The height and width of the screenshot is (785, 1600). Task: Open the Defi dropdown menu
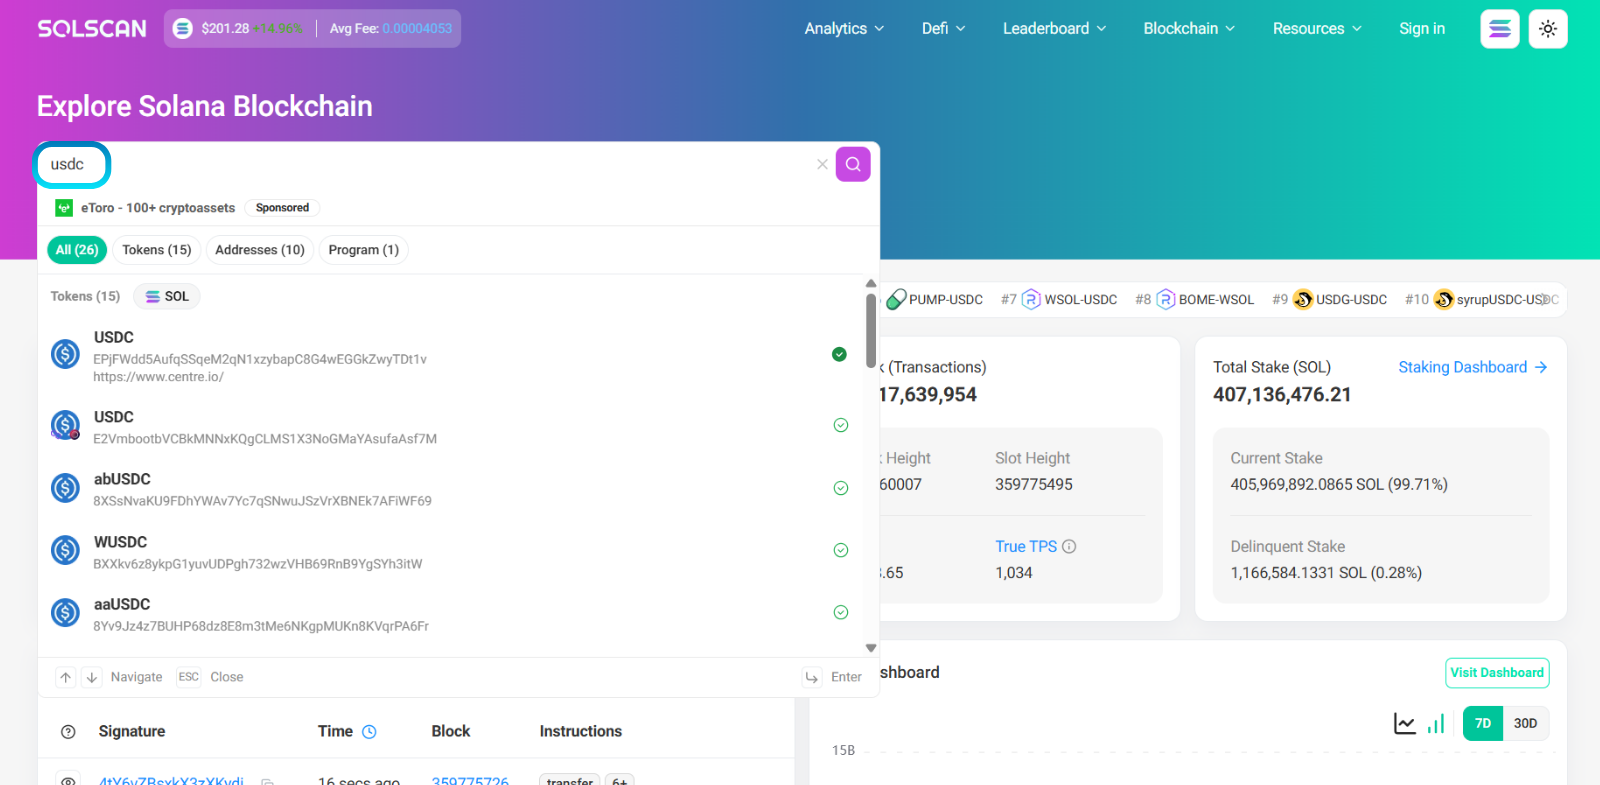pos(943,29)
